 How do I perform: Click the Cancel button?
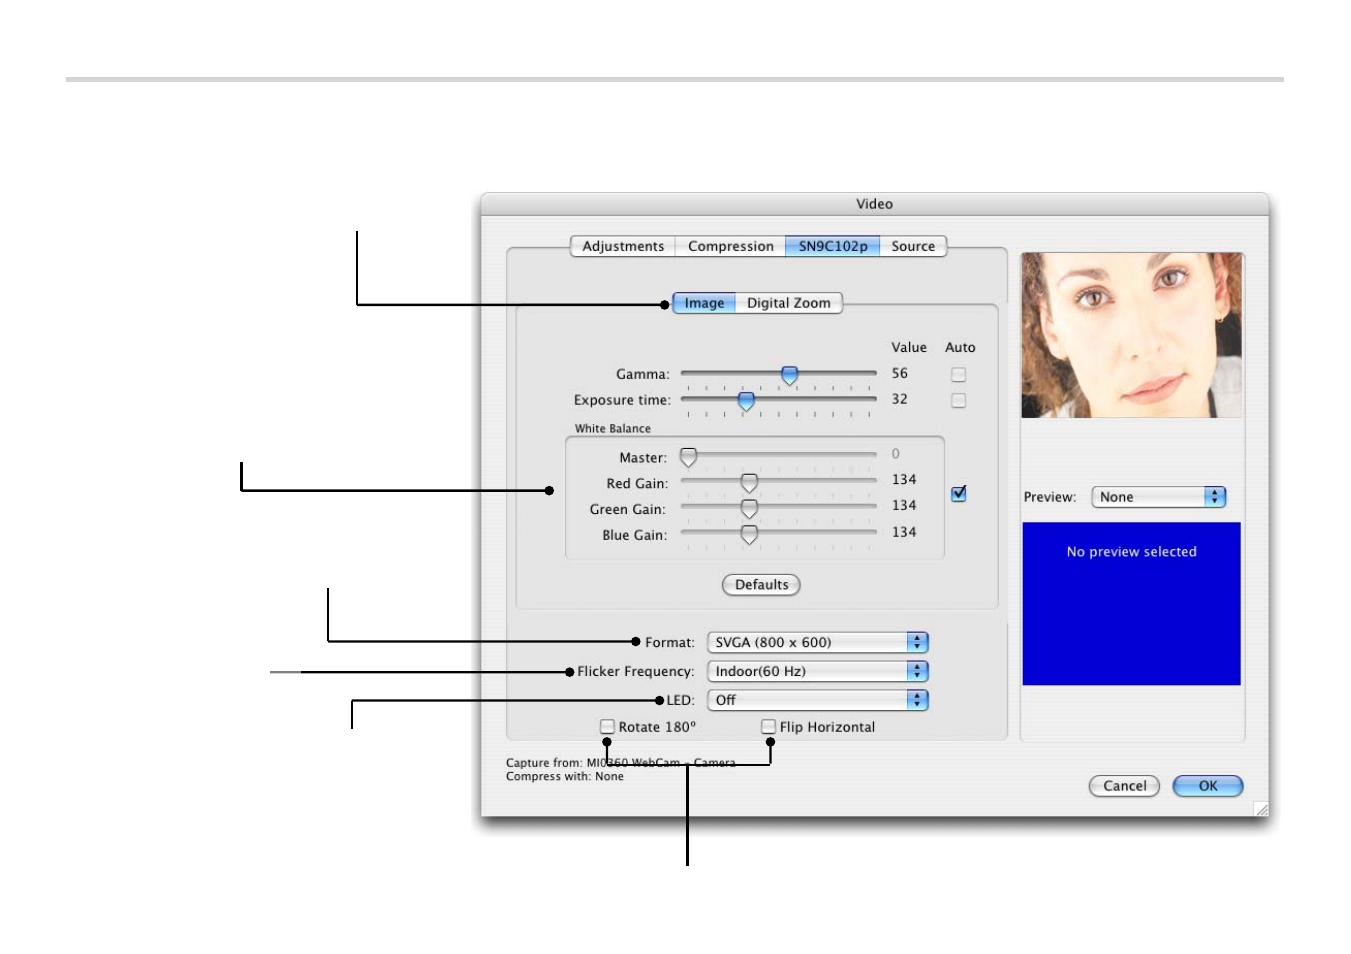point(1124,786)
